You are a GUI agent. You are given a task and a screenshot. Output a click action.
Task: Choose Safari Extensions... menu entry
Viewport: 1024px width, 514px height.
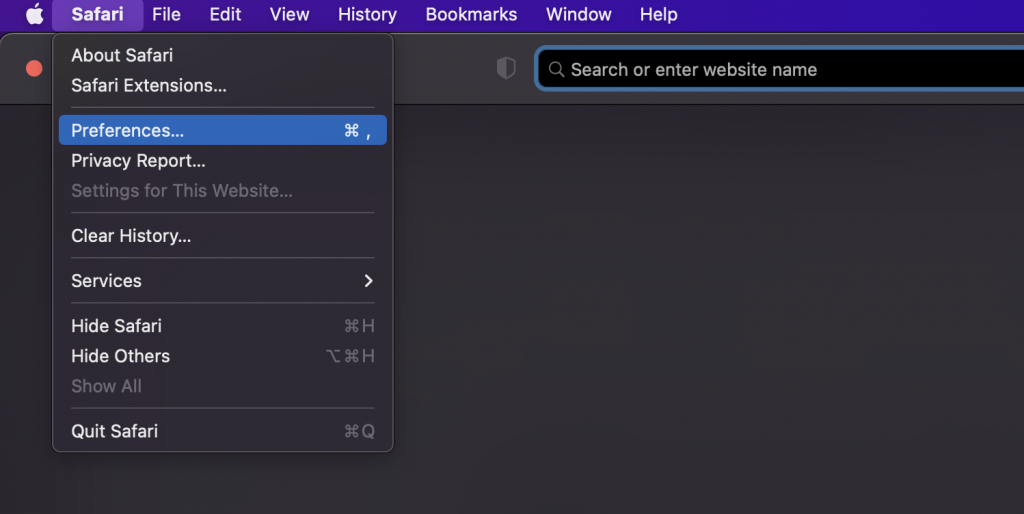point(148,86)
